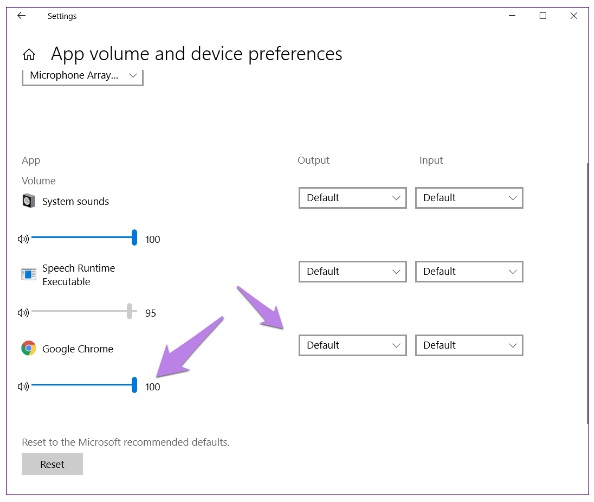Click Reset to restore recommended defaults

coord(52,464)
